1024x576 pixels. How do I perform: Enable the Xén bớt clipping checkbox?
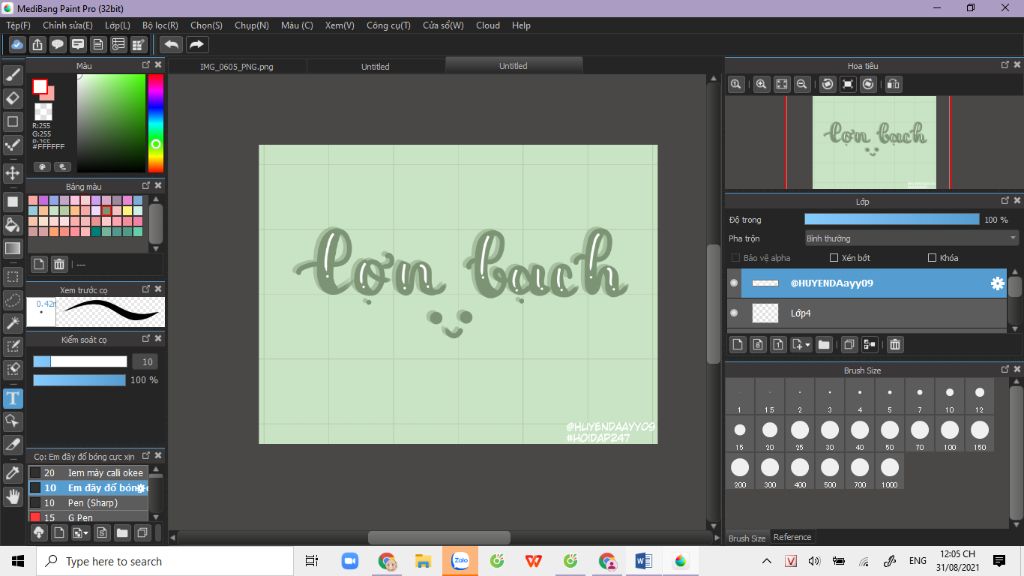click(x=834, y=258)
